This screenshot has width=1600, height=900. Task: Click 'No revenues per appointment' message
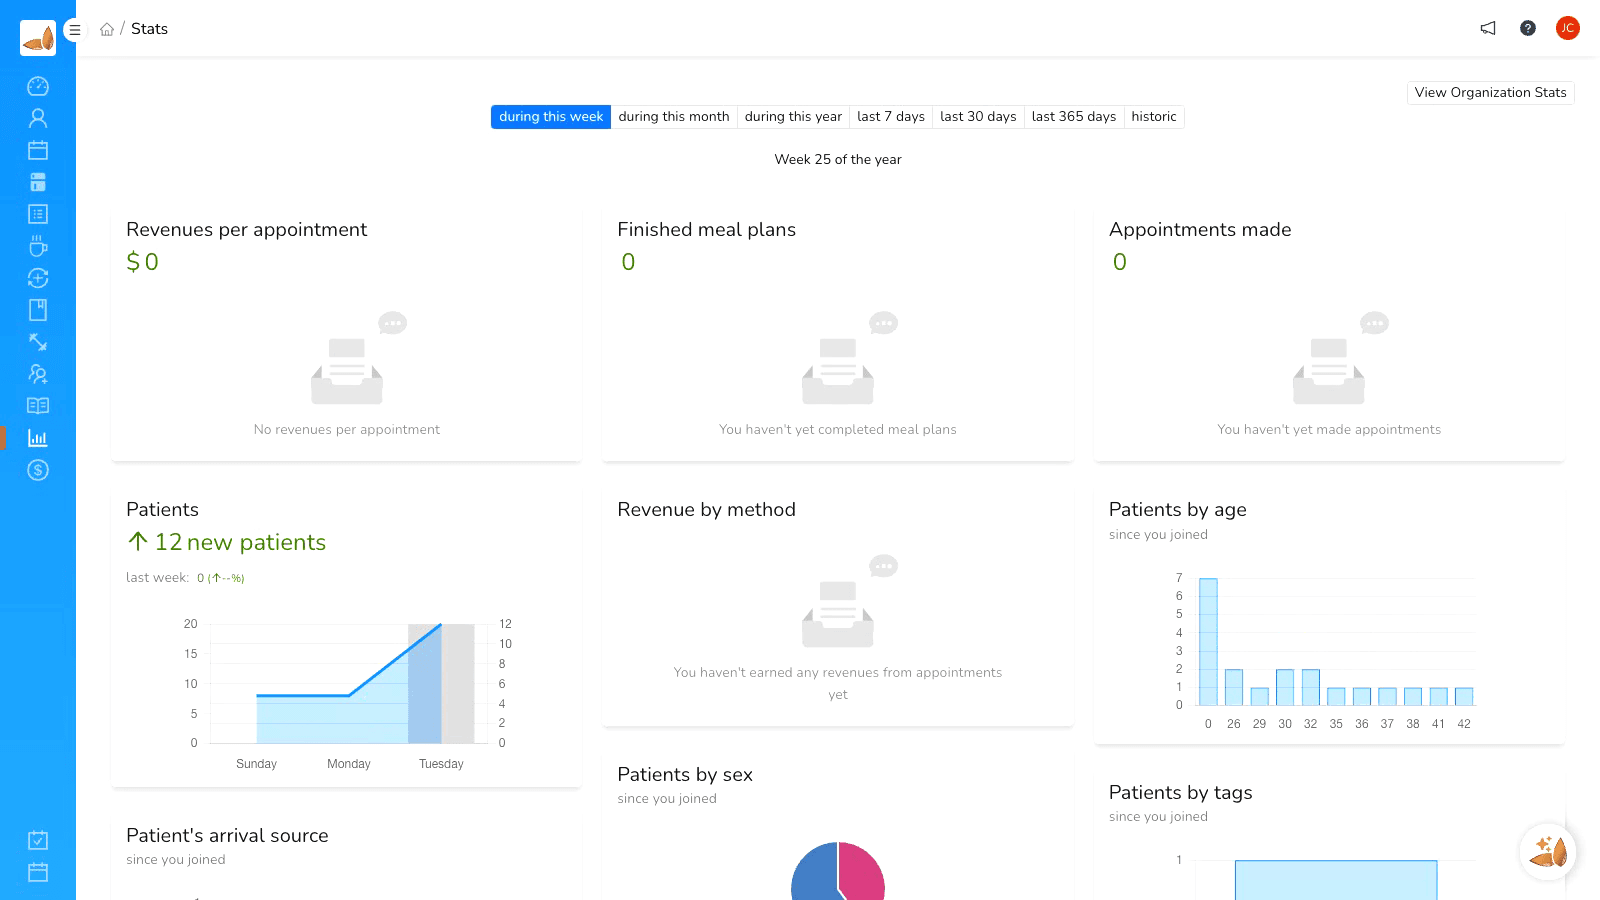click(347, 430)
